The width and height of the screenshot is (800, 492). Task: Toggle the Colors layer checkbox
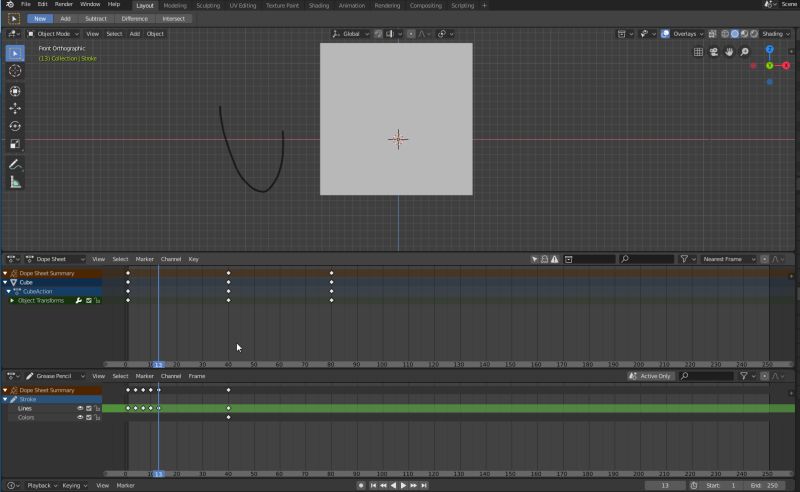click(89, 417)
